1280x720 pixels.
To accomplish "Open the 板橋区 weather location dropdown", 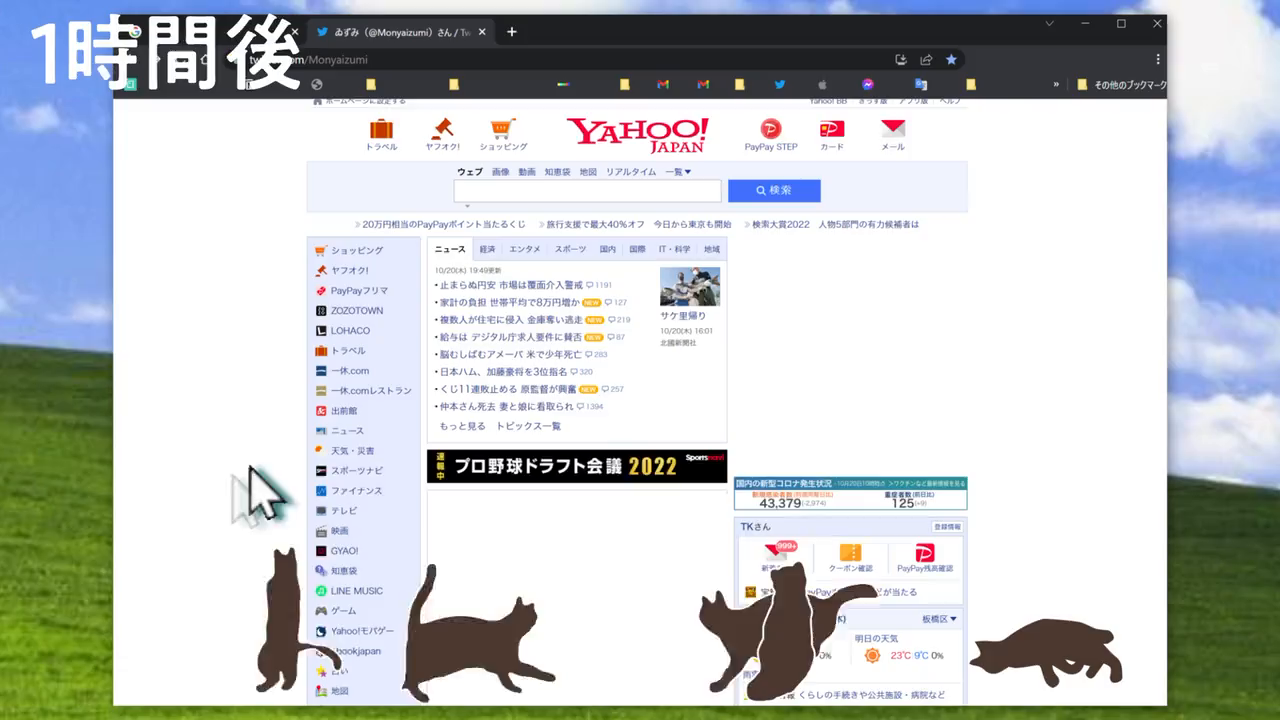I will pyautogui.click(x=939, y=619).
